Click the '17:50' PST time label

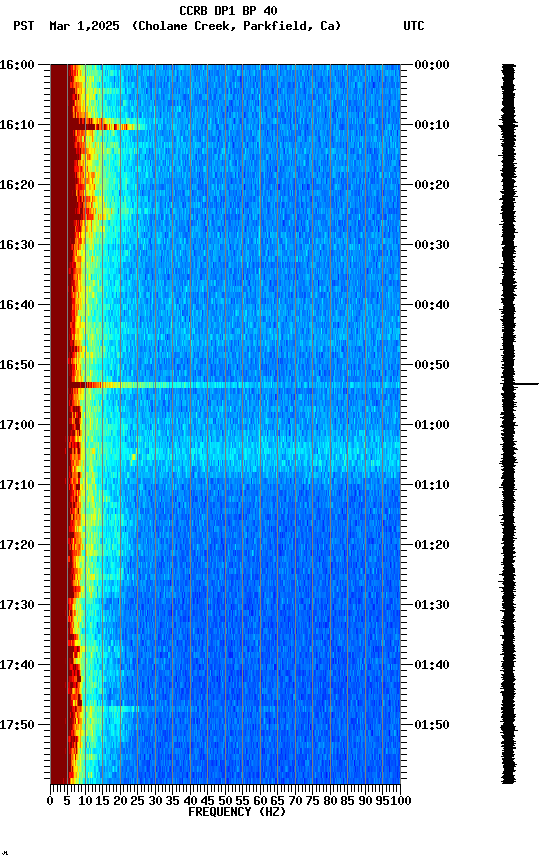coord(17,725)
